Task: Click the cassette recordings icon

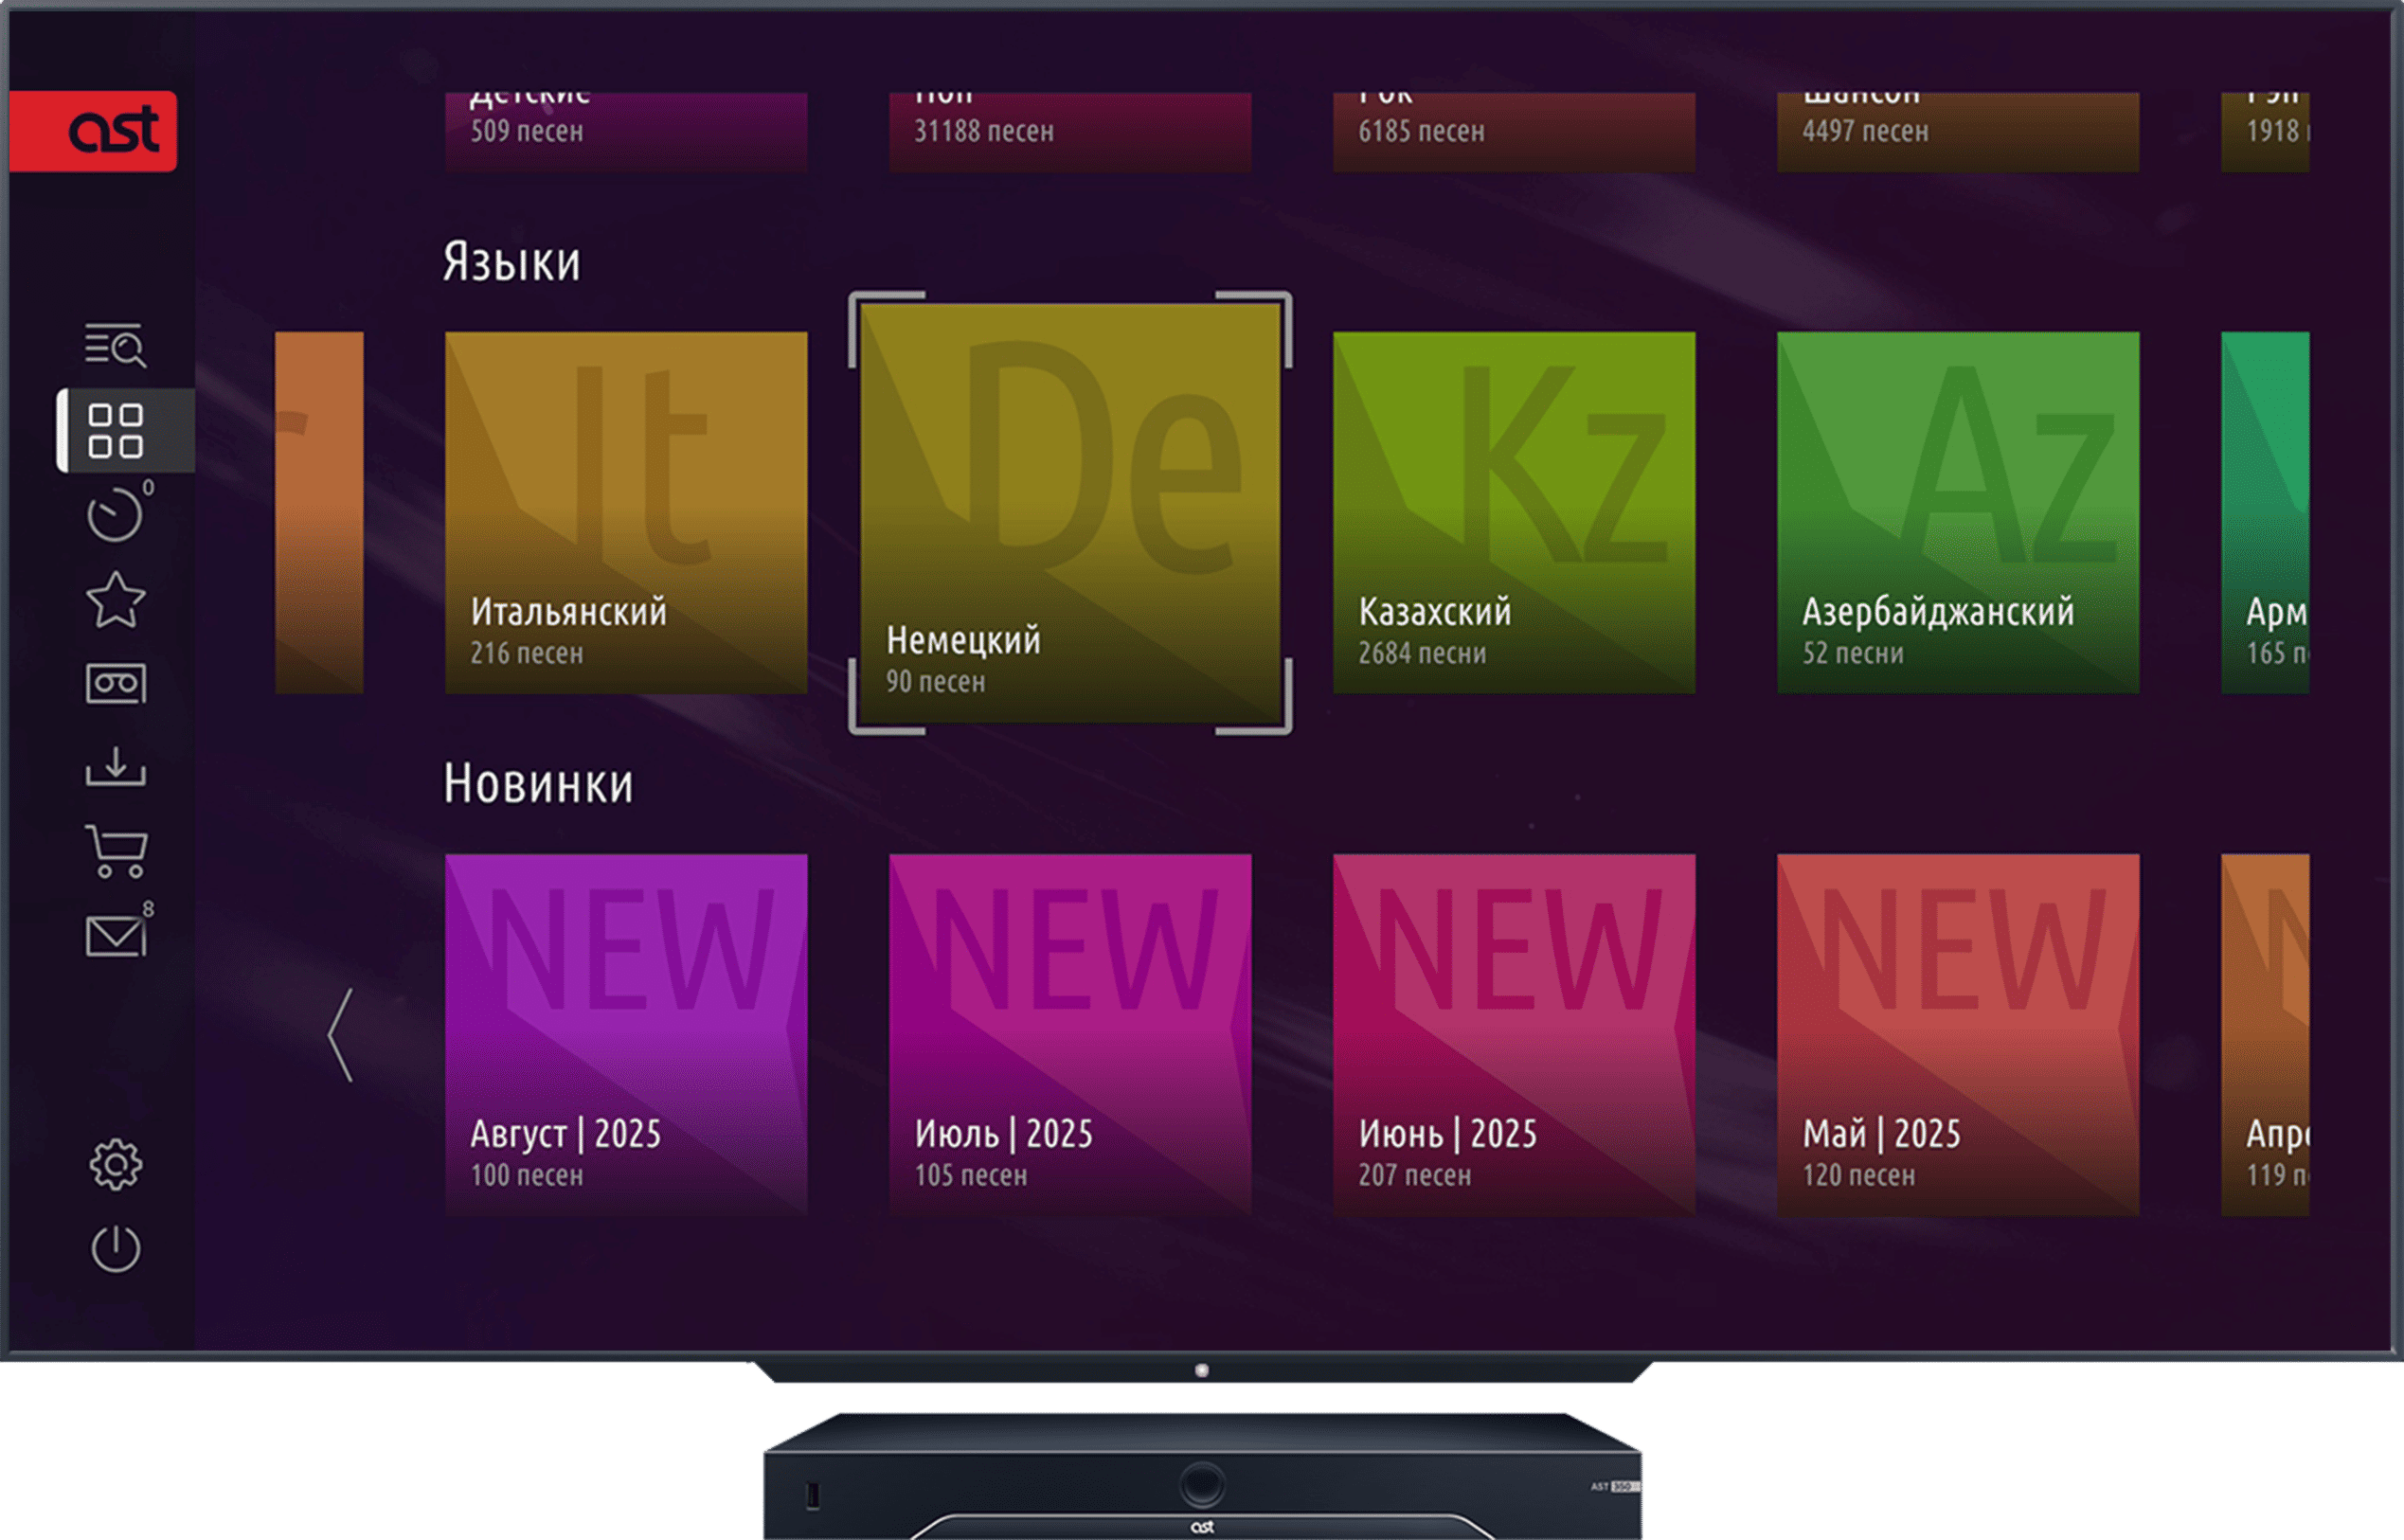Action: pos(116,684)
